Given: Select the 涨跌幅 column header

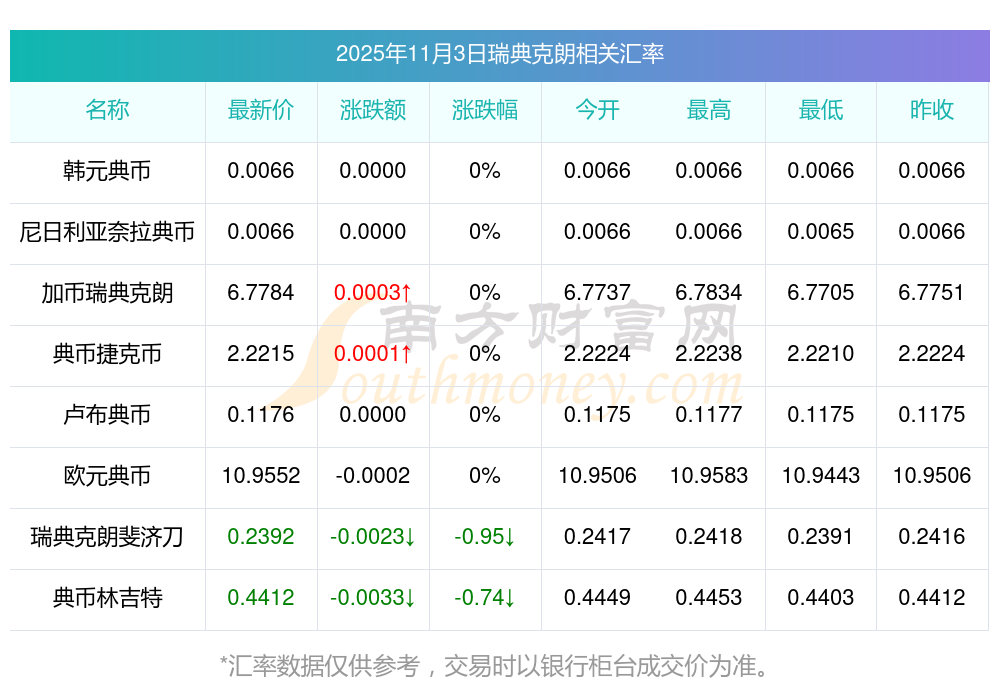Looking at the screenshot, I should point(485,111).
